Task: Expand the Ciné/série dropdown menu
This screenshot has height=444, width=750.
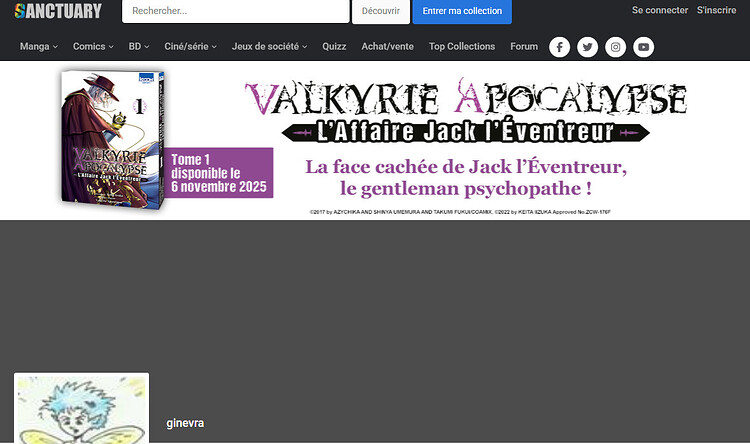Action: [x=191, y=47]
